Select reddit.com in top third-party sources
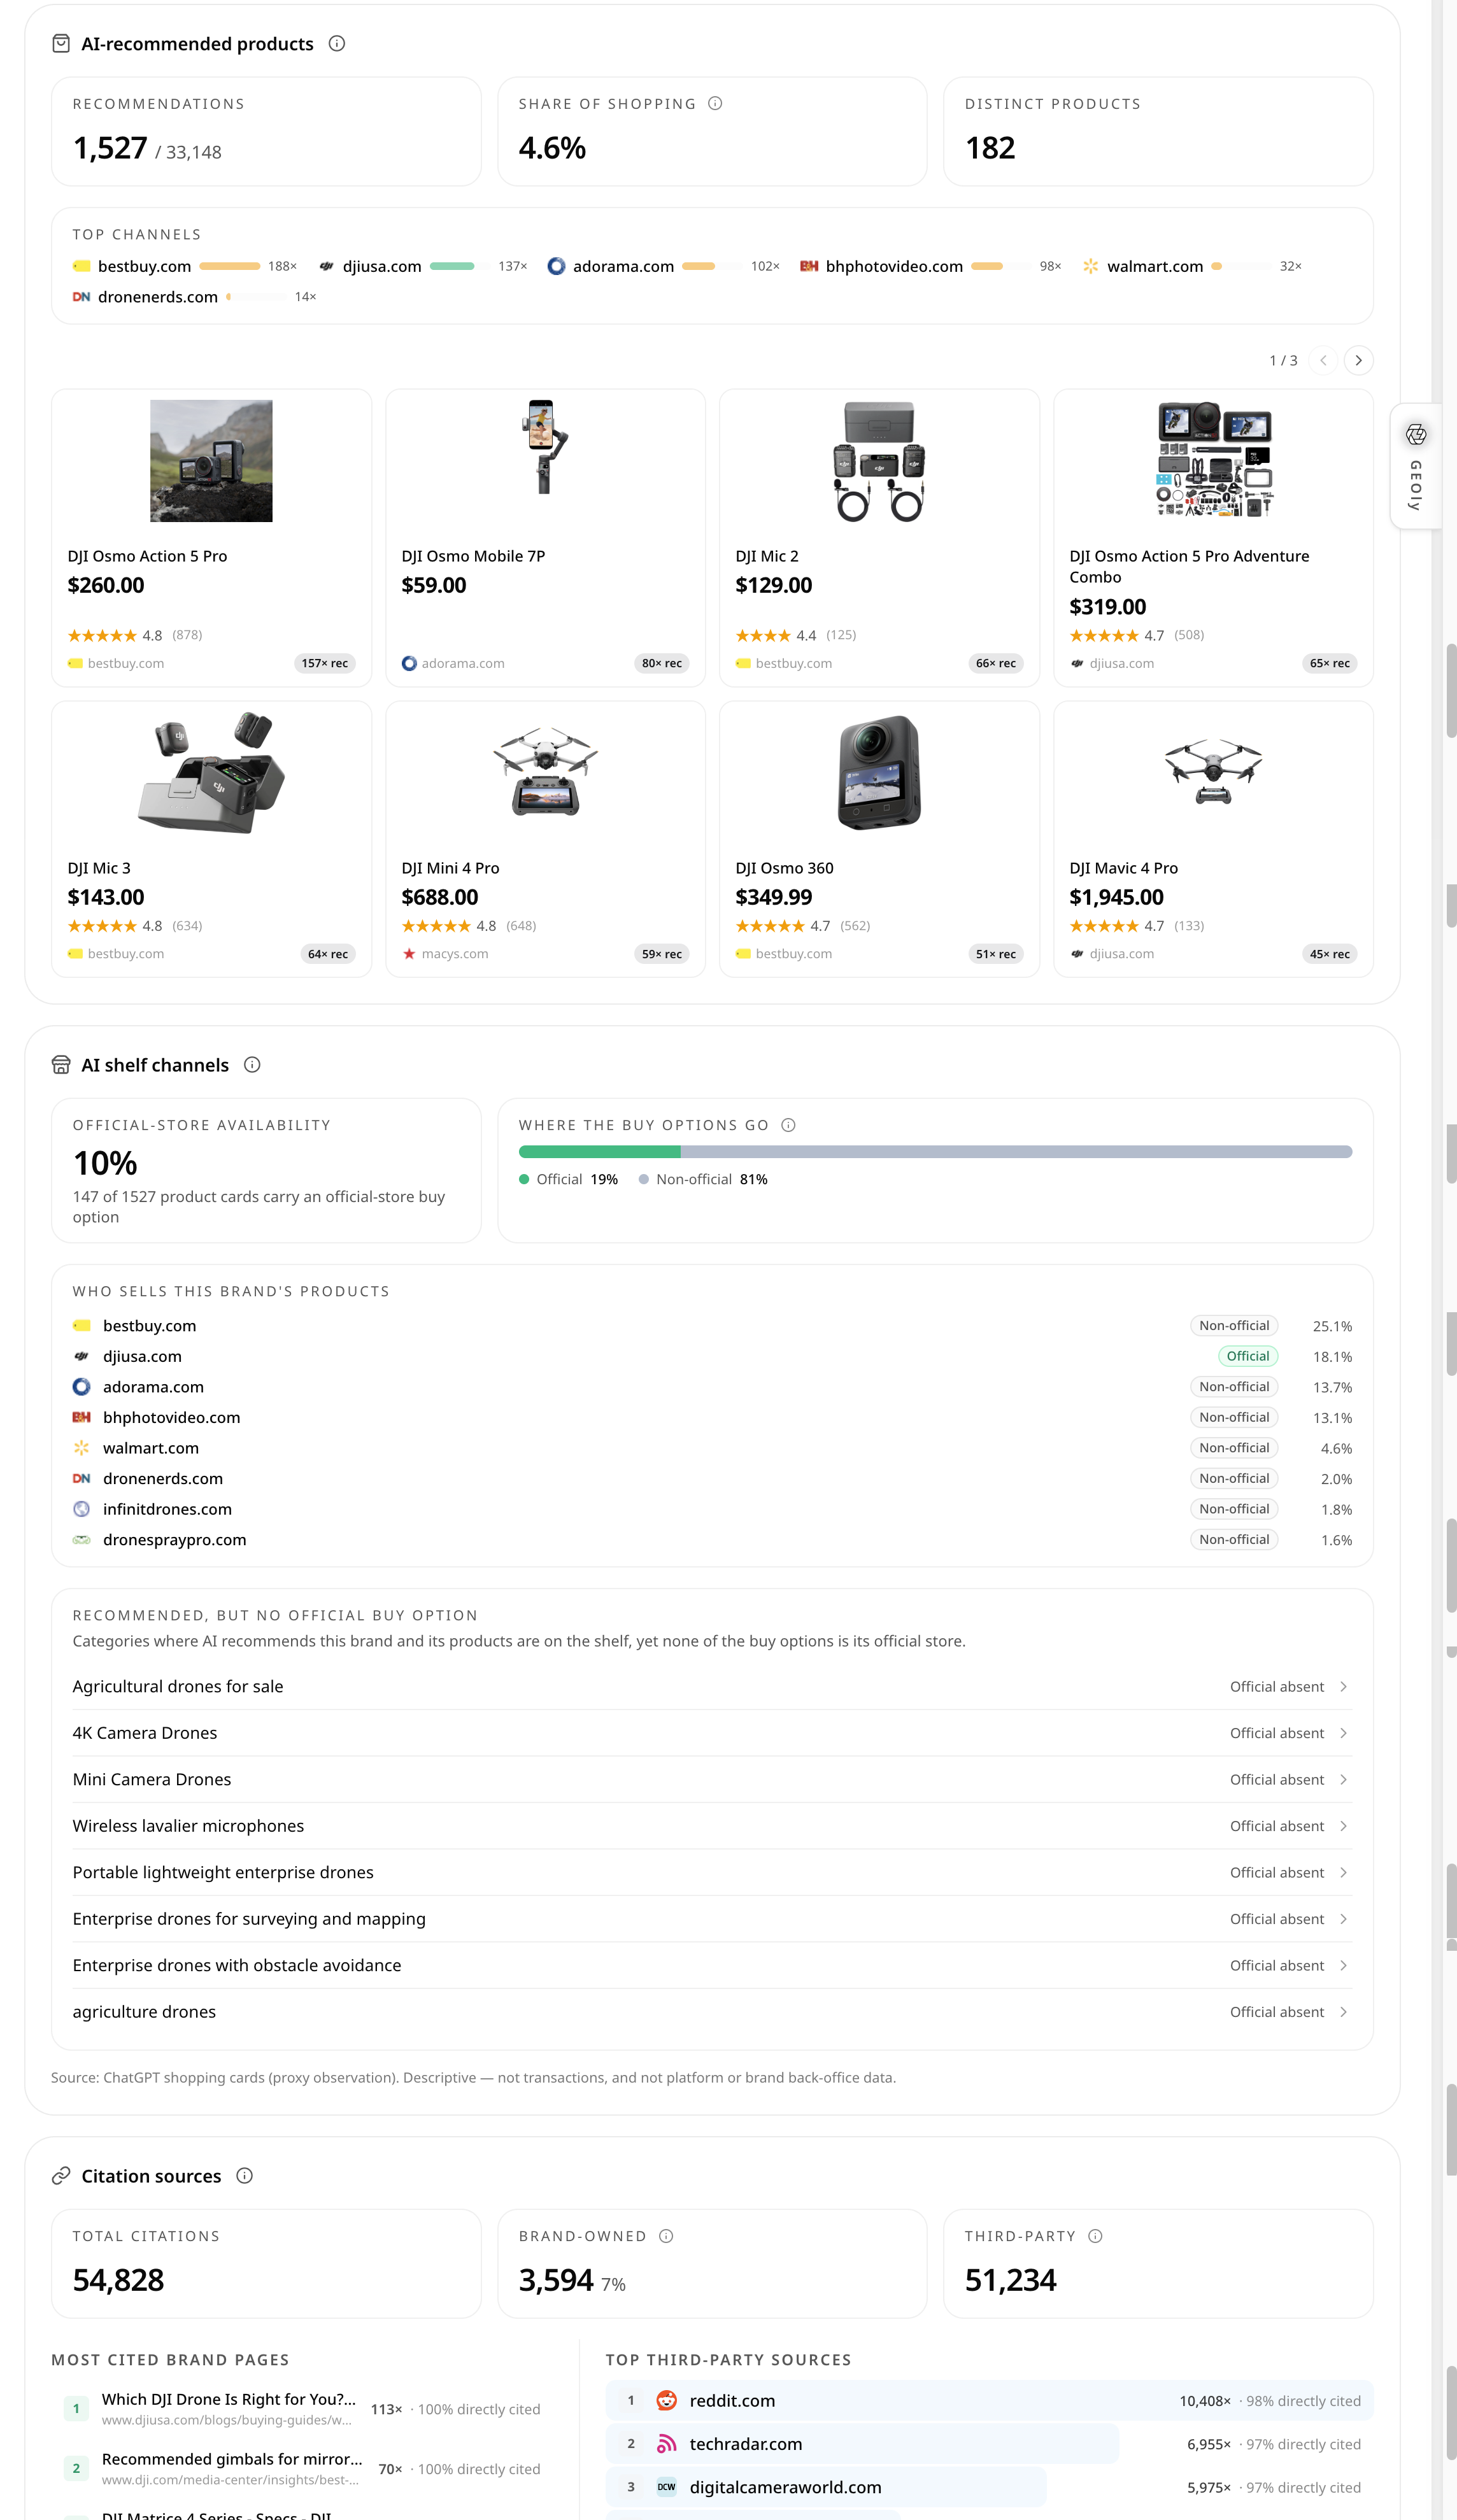 pyautogui.click(x=989, y=2400)
